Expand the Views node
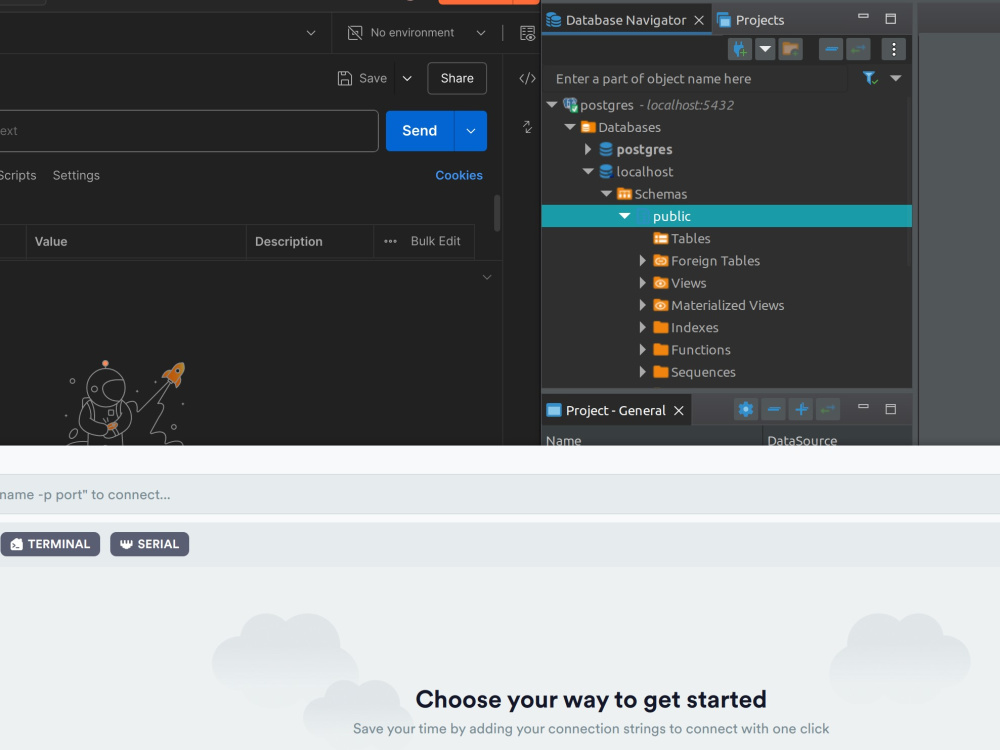 tap(642, 283)
